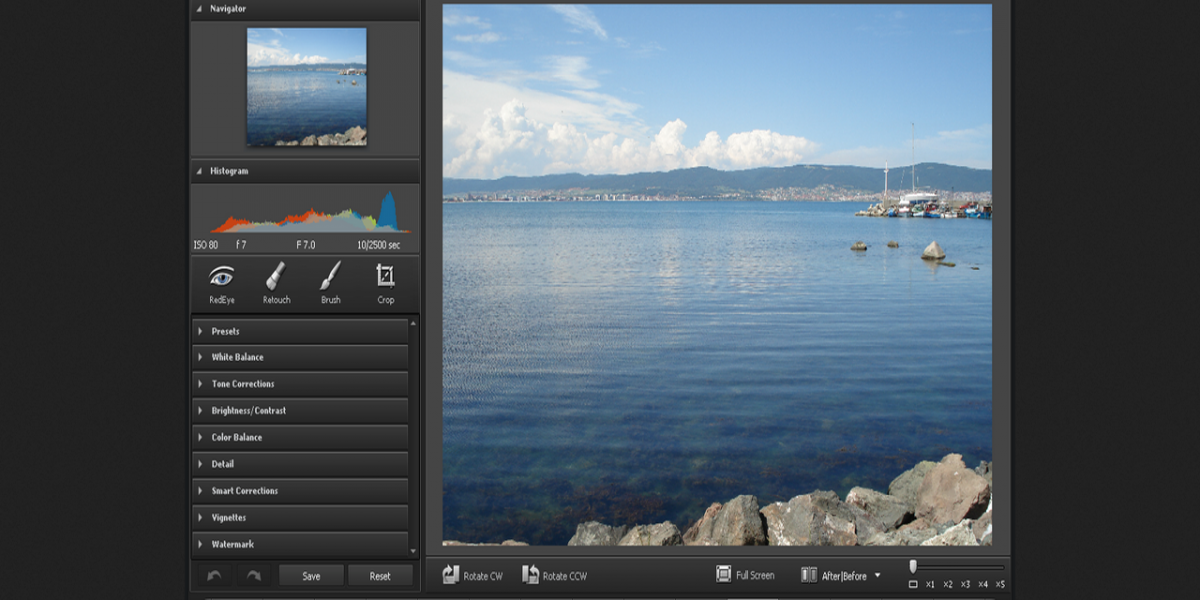Rotate the image counter-clockwise

click(x=554, y=575)
